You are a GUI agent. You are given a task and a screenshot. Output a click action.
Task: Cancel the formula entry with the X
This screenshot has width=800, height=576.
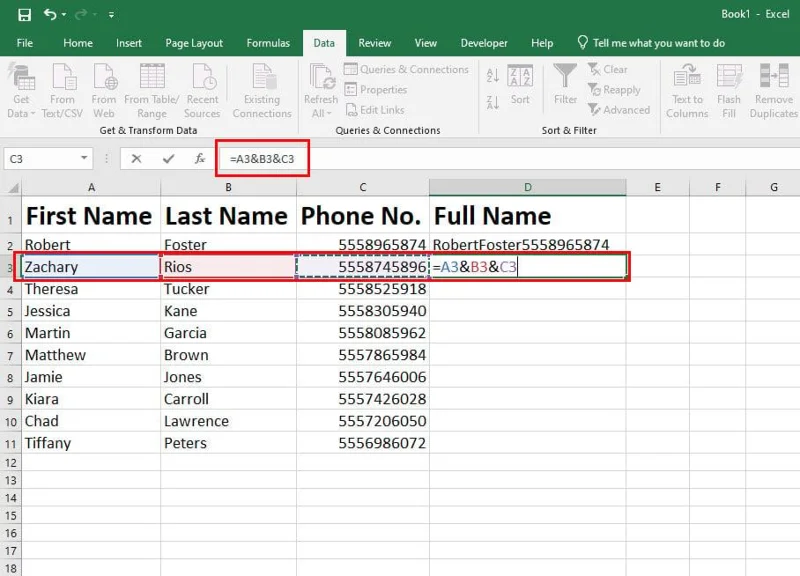[x=136, y=159]
